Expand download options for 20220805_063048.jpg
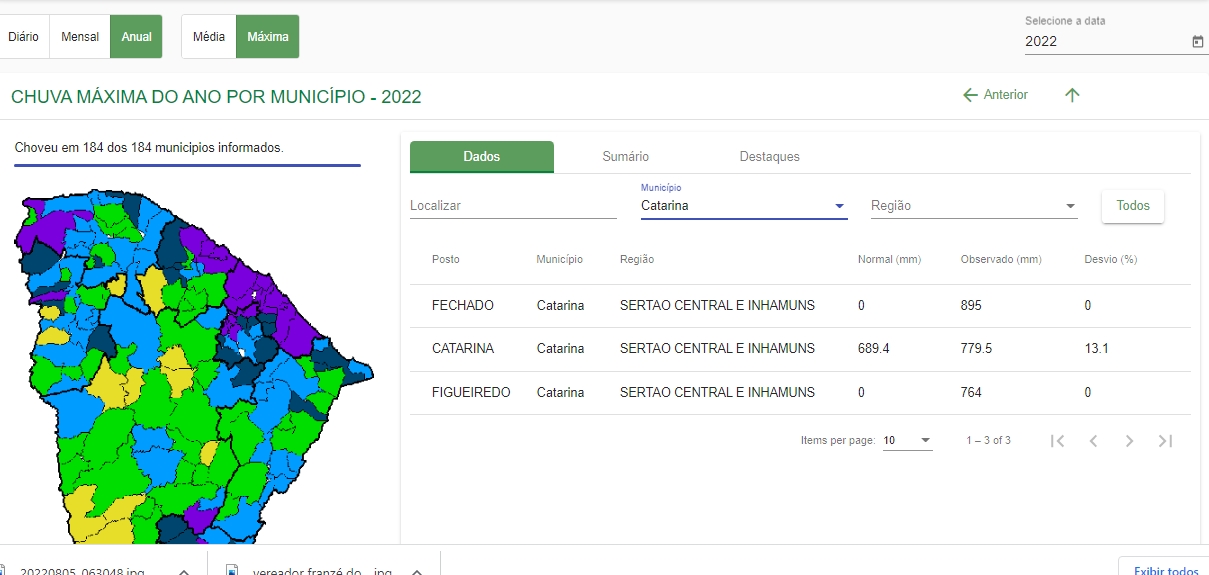 (x=184, y=571)
